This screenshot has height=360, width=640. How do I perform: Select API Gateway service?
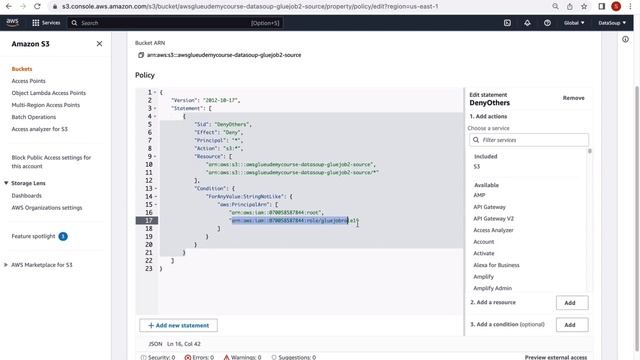489,207
